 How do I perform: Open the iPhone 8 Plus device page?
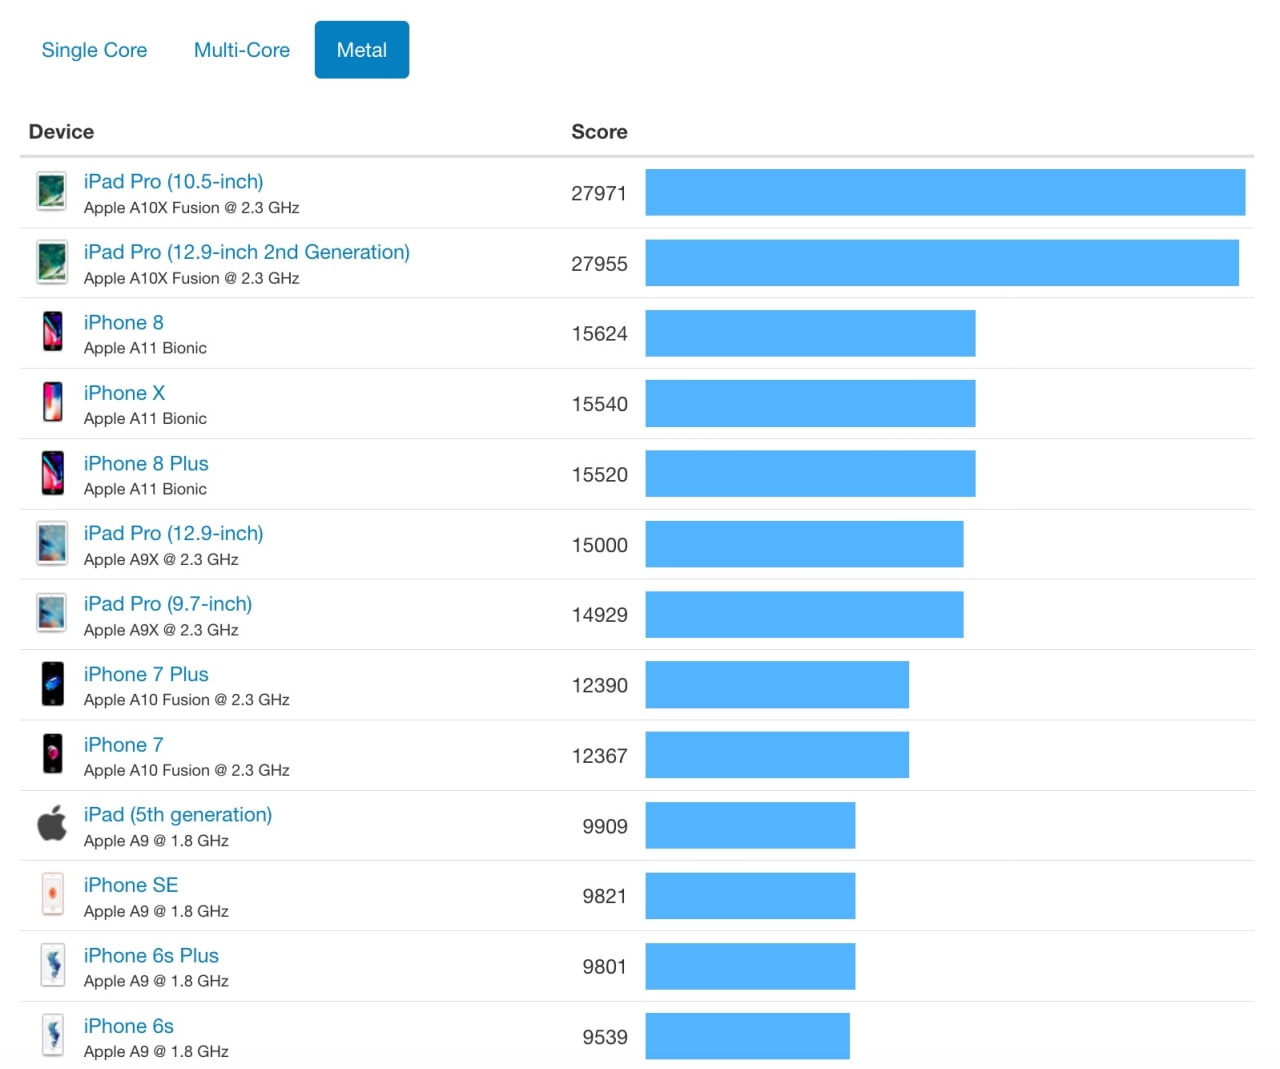(x=146, y=463)
